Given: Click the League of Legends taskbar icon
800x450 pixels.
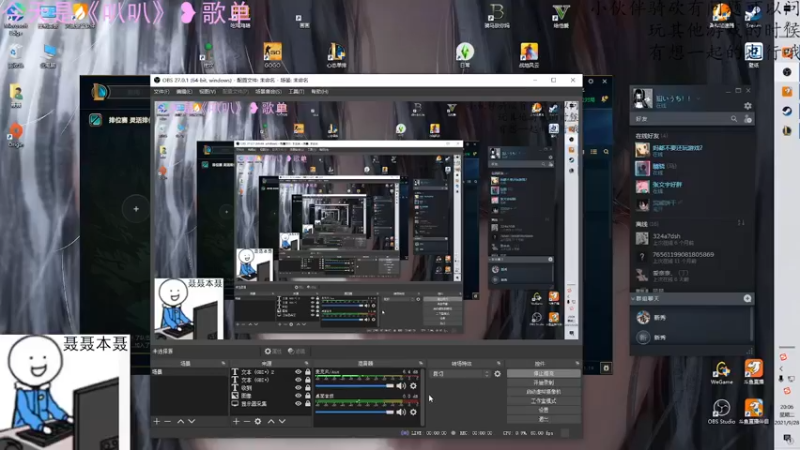Looking at the screenshot, I should tap(787, 131).
